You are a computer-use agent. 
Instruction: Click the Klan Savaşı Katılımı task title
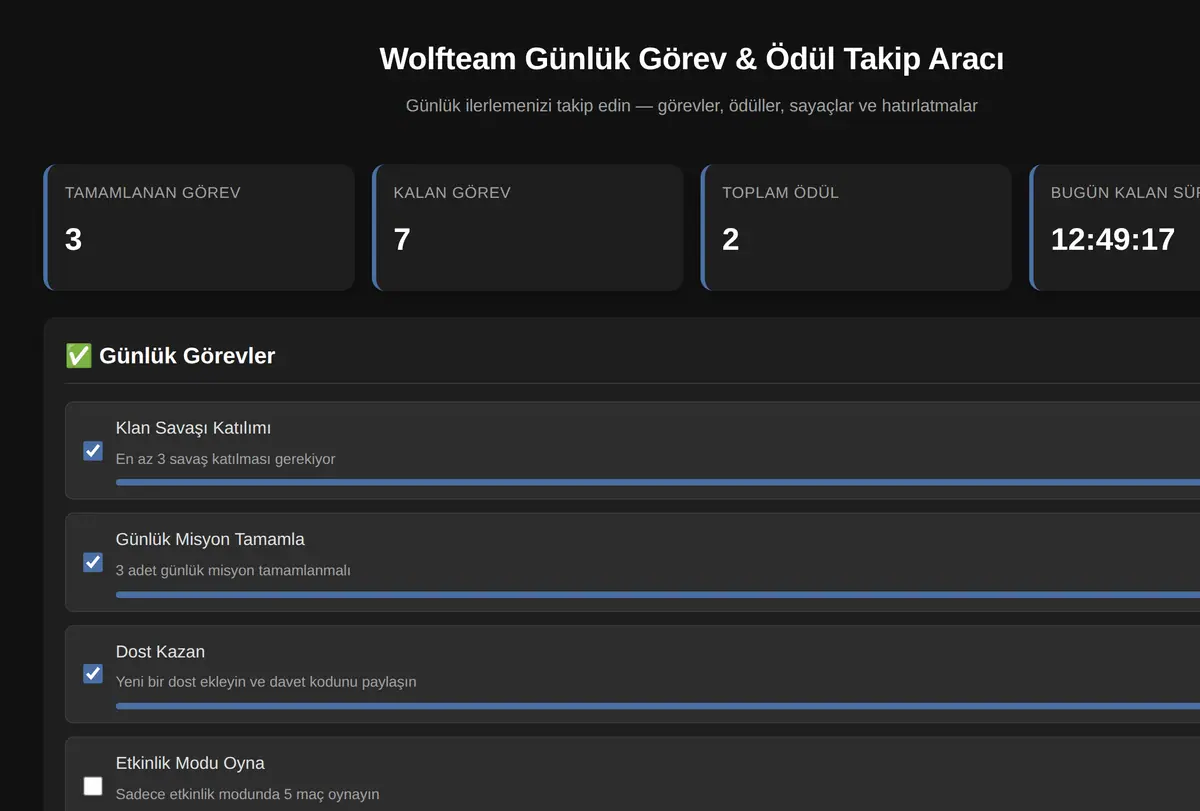pos(194,428)
